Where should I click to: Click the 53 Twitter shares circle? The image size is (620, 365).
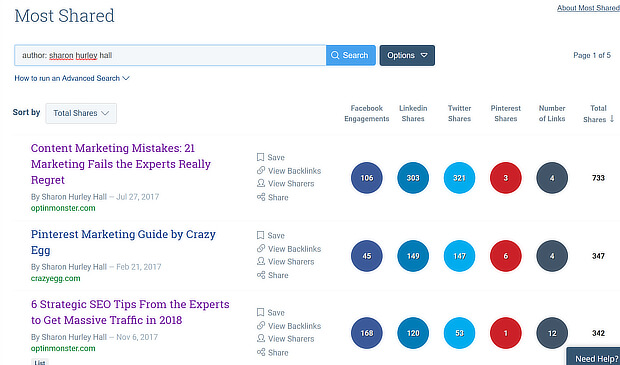pos(459,333)
